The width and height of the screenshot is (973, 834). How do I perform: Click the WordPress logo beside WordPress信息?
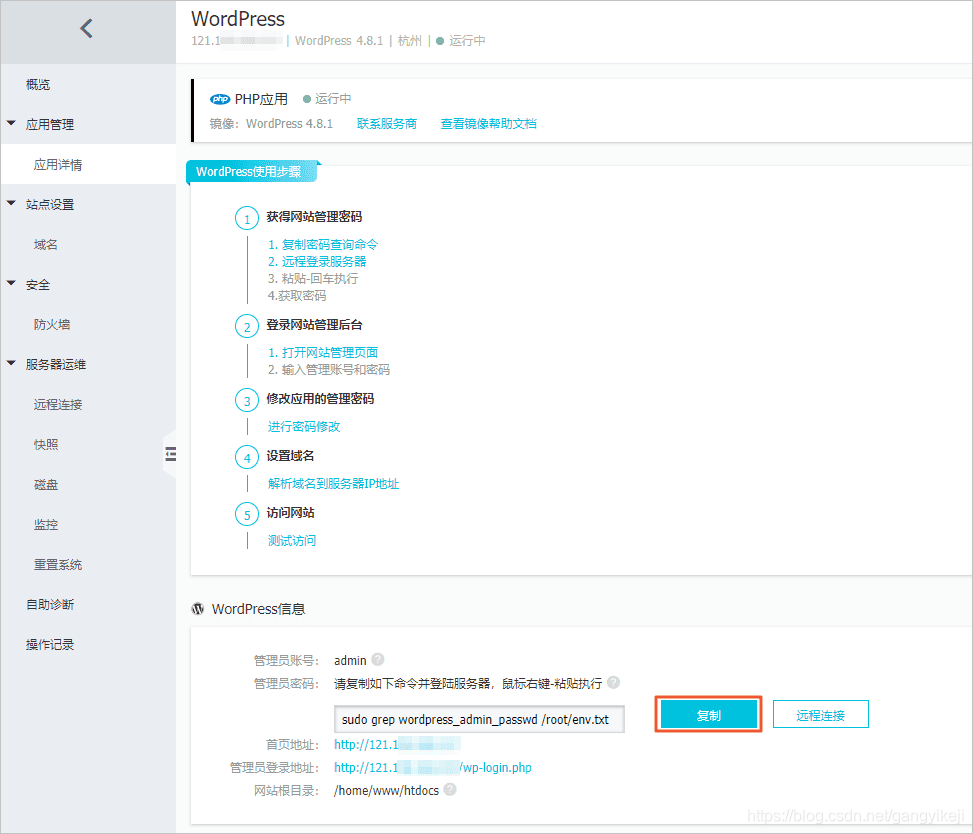pyautogui.click(x=198, y=609)
